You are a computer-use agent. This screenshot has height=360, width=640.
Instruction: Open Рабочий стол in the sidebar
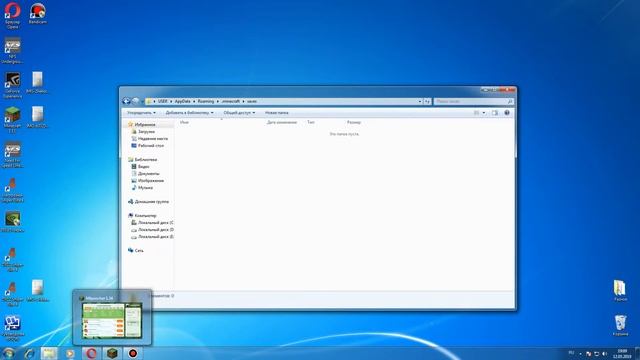pyautogui.click(x=147, y=145)
